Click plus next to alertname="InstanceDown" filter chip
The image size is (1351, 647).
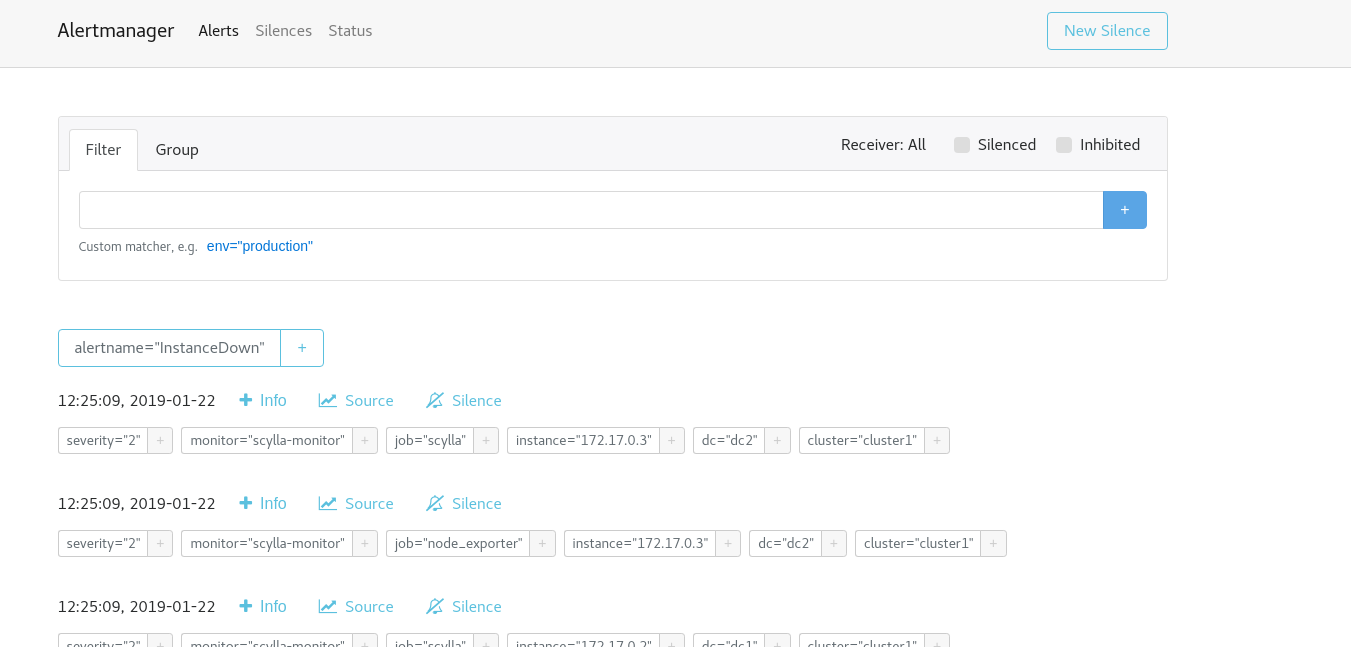[x=301, y=347]
